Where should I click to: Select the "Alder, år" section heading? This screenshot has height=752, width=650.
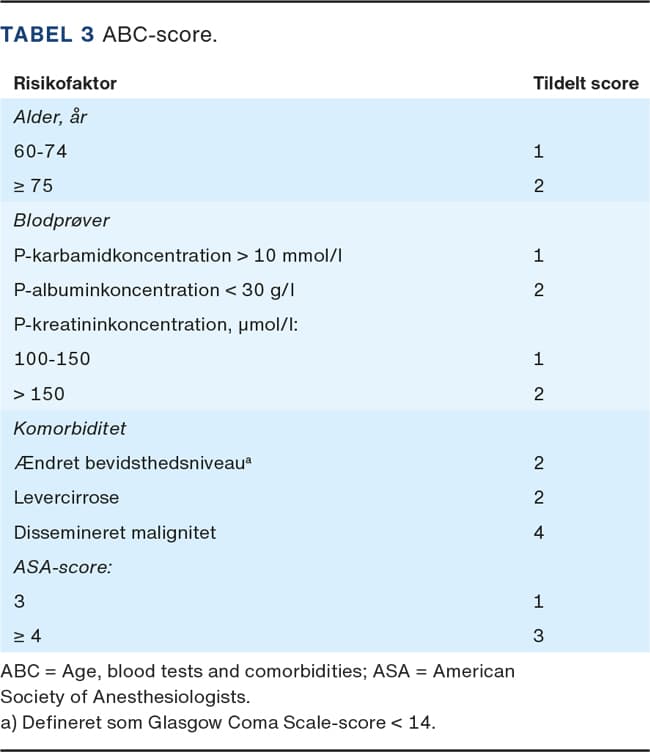click(x=50, y=117)
